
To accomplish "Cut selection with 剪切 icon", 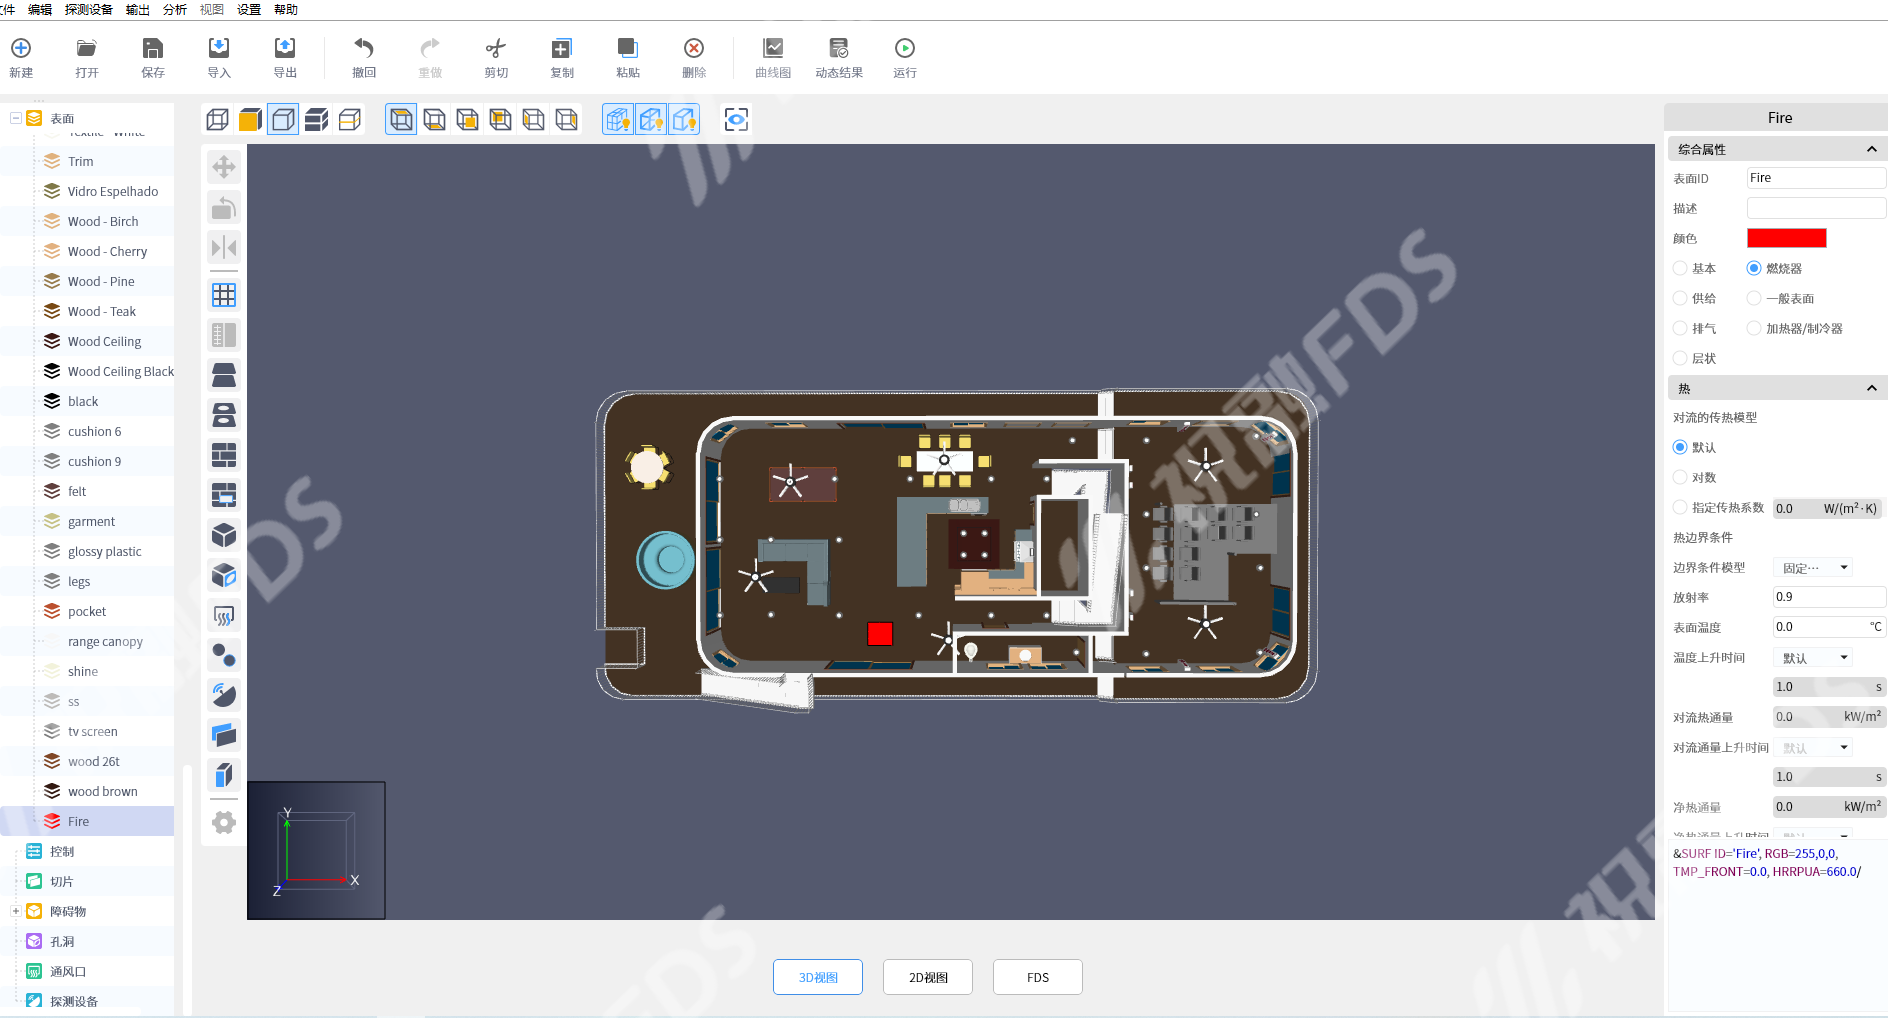I will (x=496, y=57).
